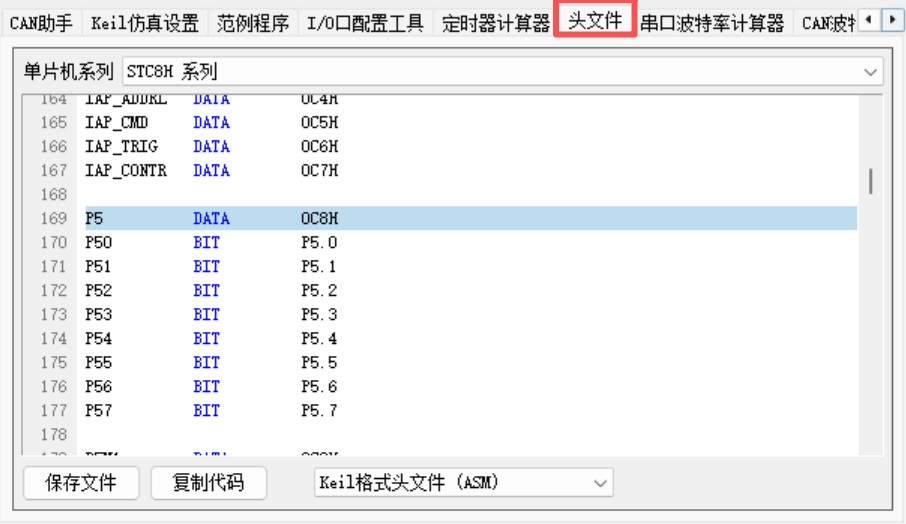Select the 范例程序 tab

point(253,23)
